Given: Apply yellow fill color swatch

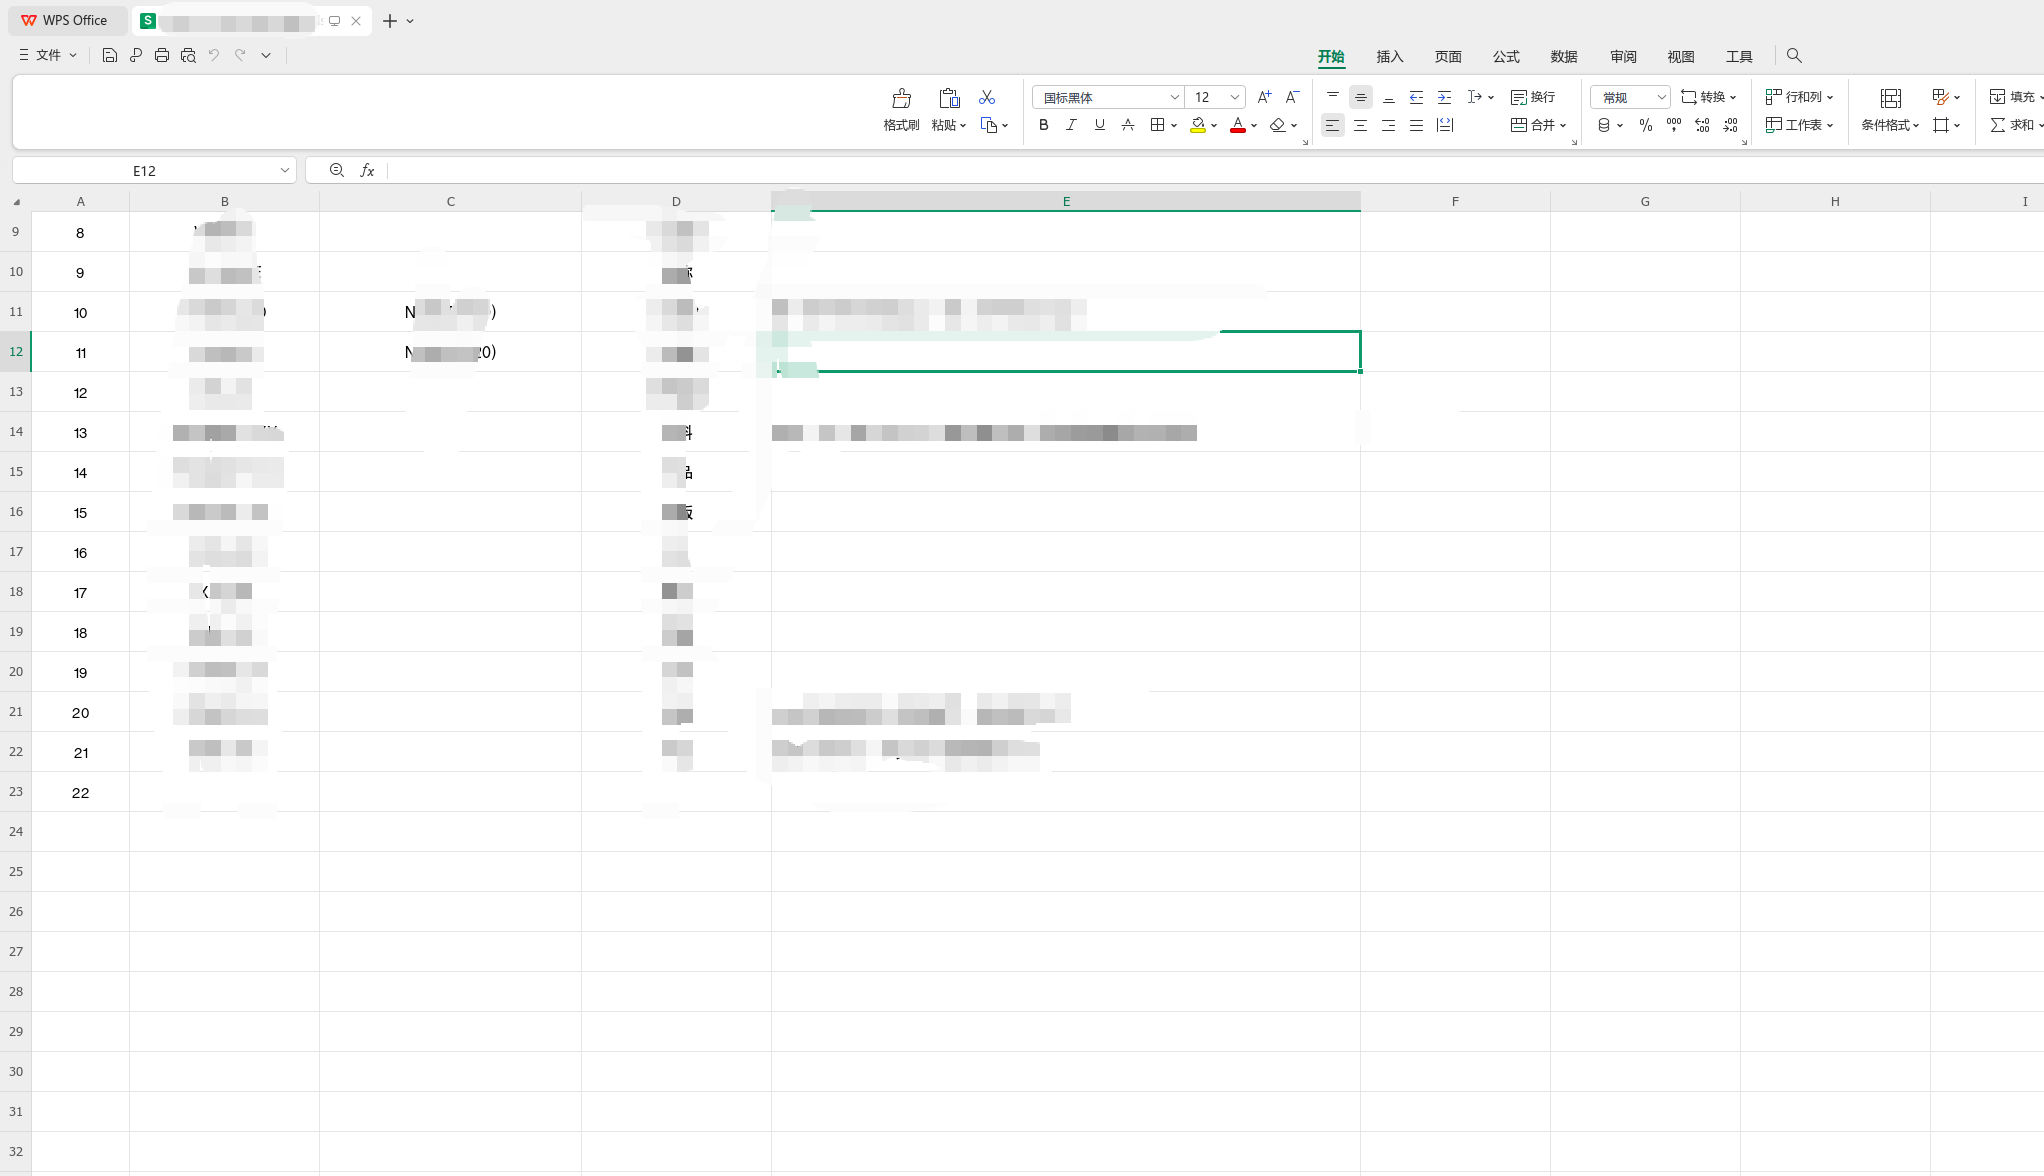Looking at the screenshot, I should tap(1197, 125).
